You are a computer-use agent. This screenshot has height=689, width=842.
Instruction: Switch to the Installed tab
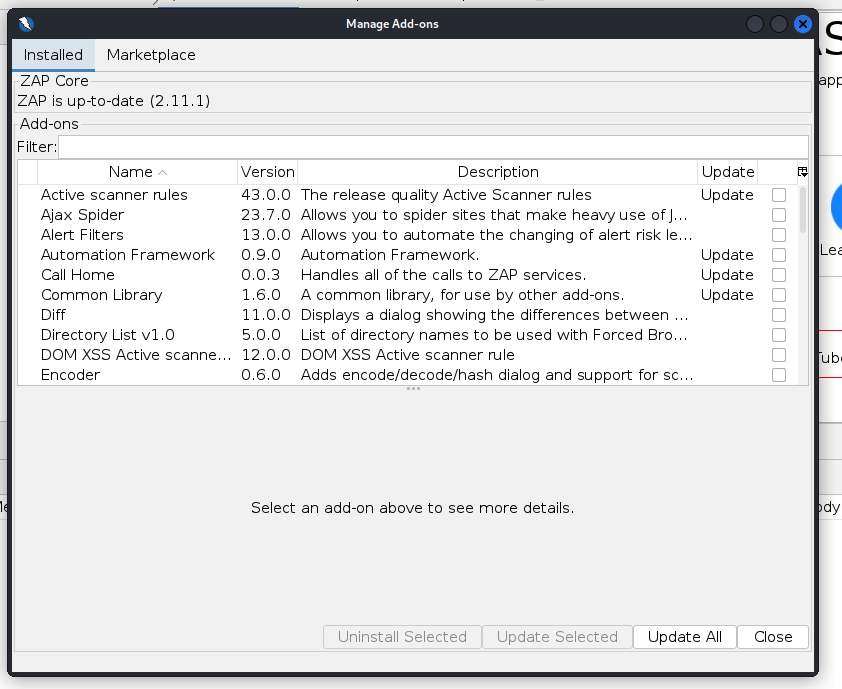click(x=53, y=55)
